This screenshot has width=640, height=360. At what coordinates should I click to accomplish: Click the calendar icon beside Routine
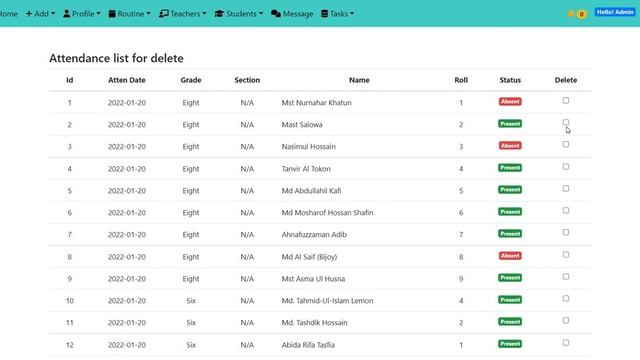(112, 13)
